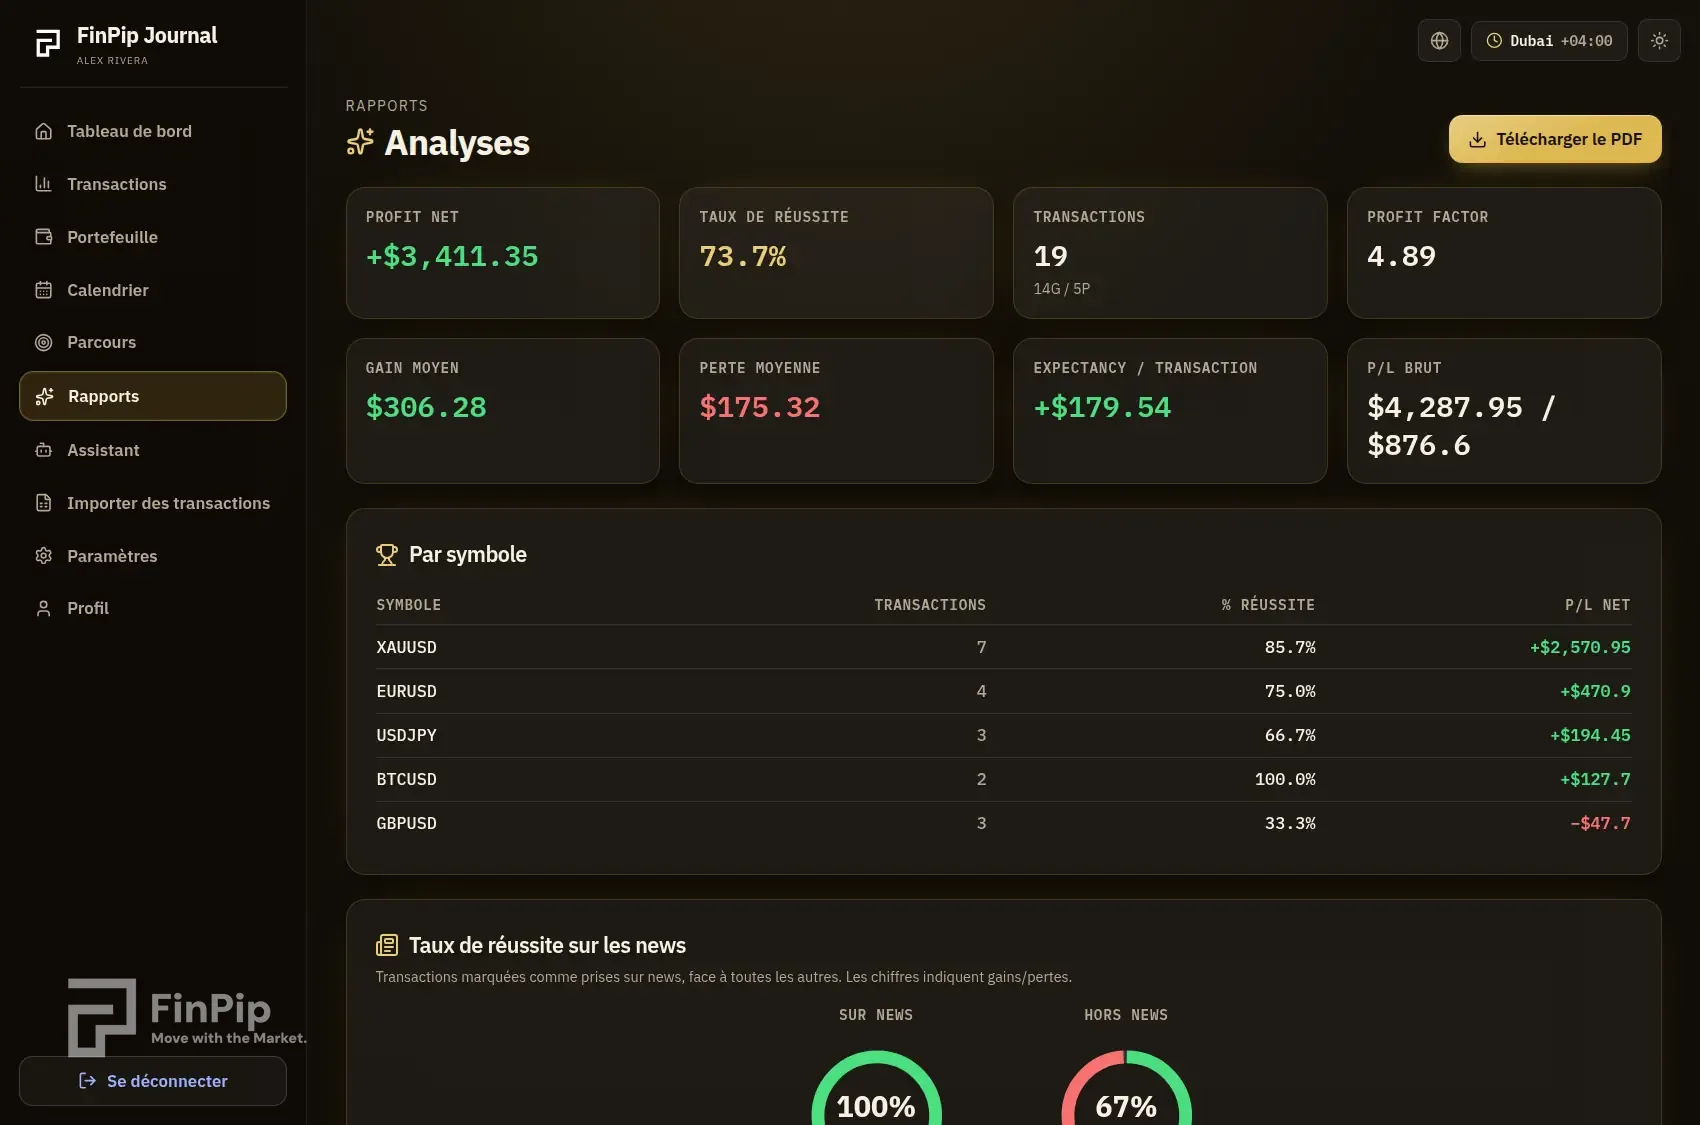1700x1125 pixels.
Task: Click the logout arrow icon
Action: coord(88,1081)
